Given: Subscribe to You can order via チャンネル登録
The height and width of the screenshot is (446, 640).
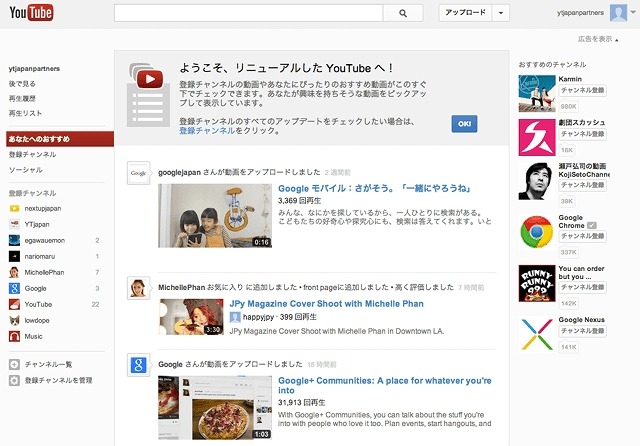Looking at the screenshot, I should pyautogui.click(x=582, y=287).
